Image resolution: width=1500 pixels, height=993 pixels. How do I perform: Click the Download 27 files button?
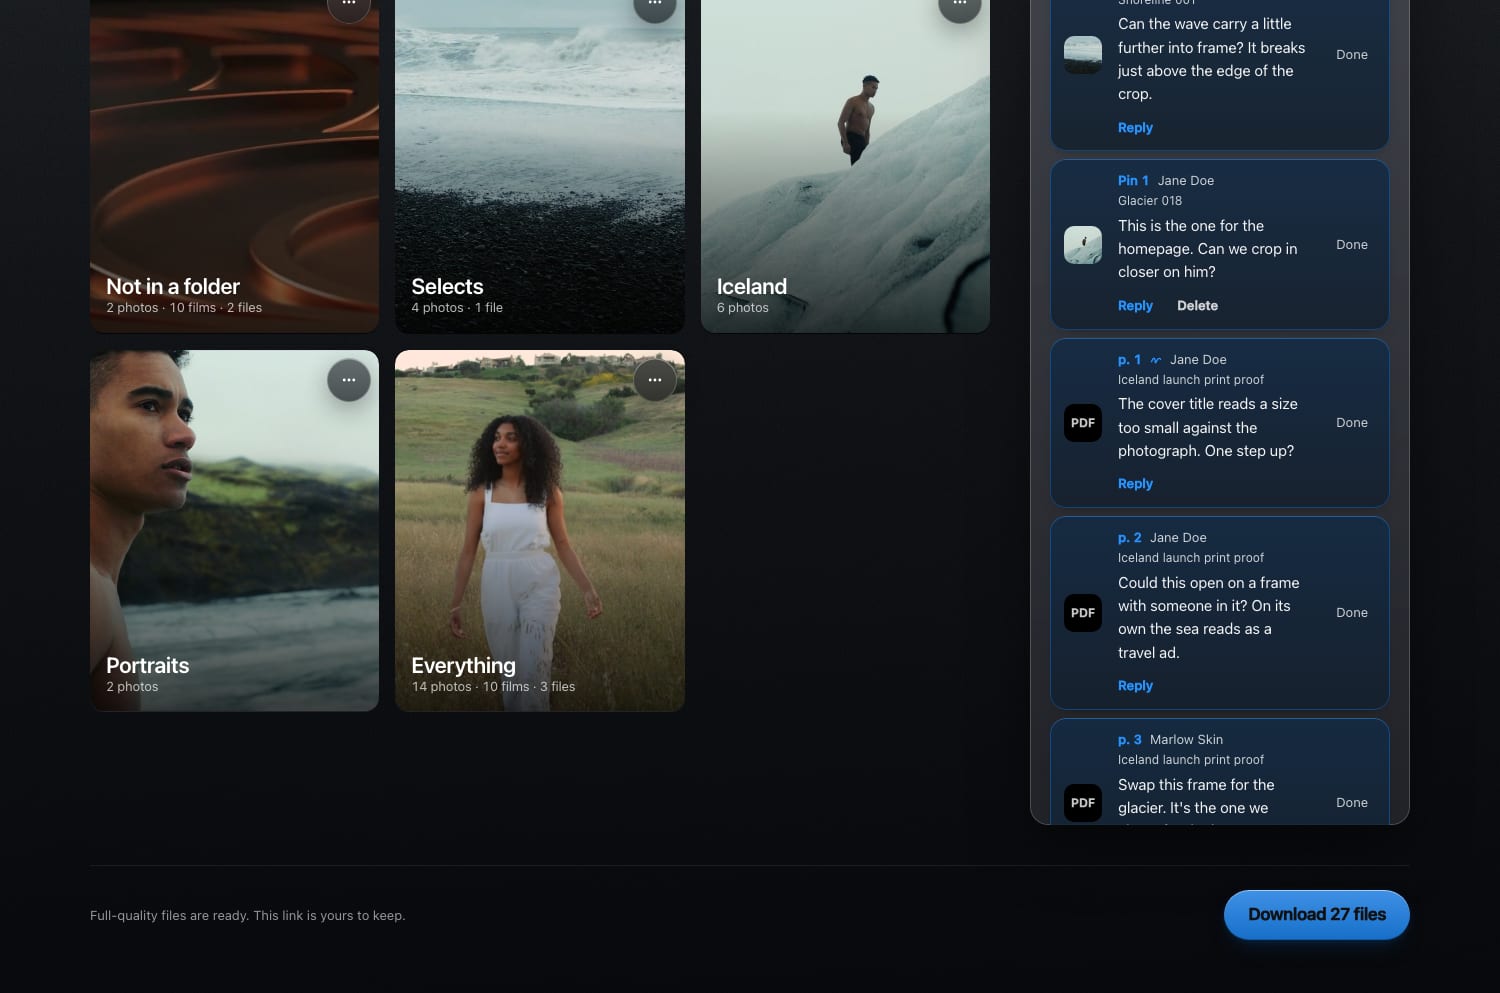tap(1317, 915)
